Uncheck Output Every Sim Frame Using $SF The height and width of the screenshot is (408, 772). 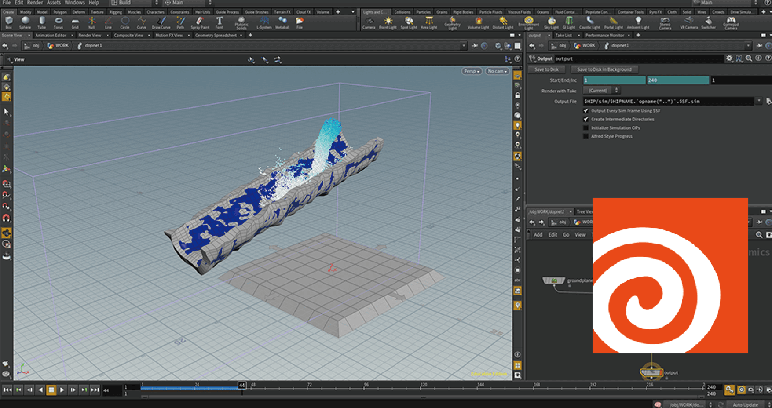(x=586, y=111)
